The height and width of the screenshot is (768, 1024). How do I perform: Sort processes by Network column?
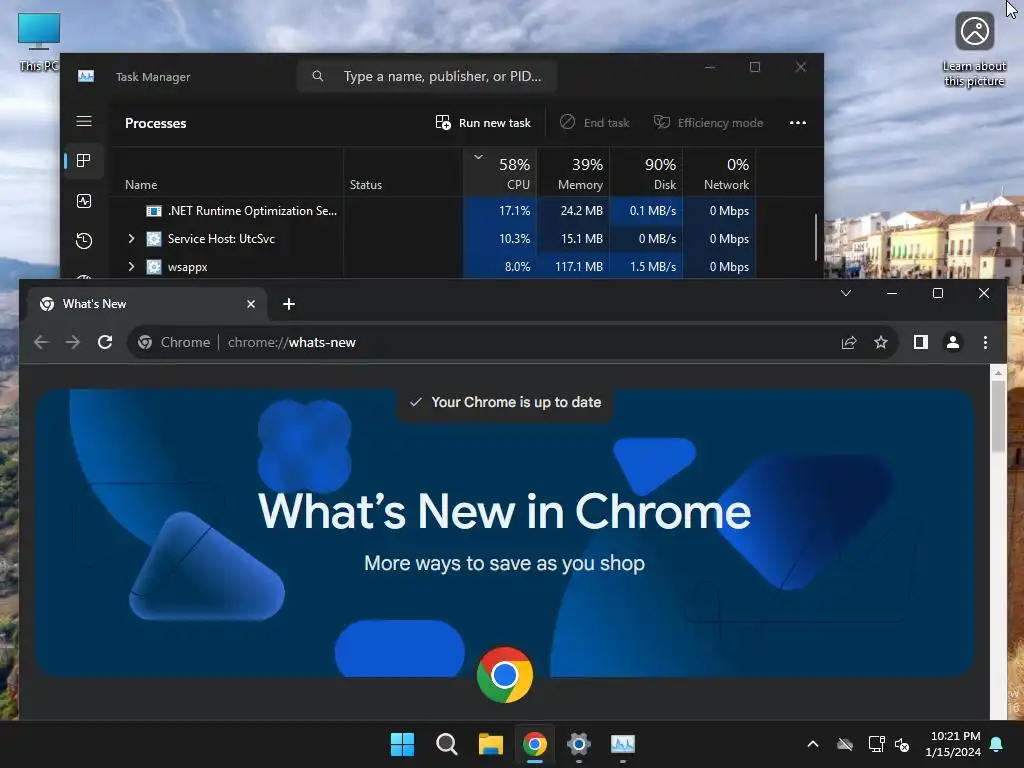[x=719, y=172]
